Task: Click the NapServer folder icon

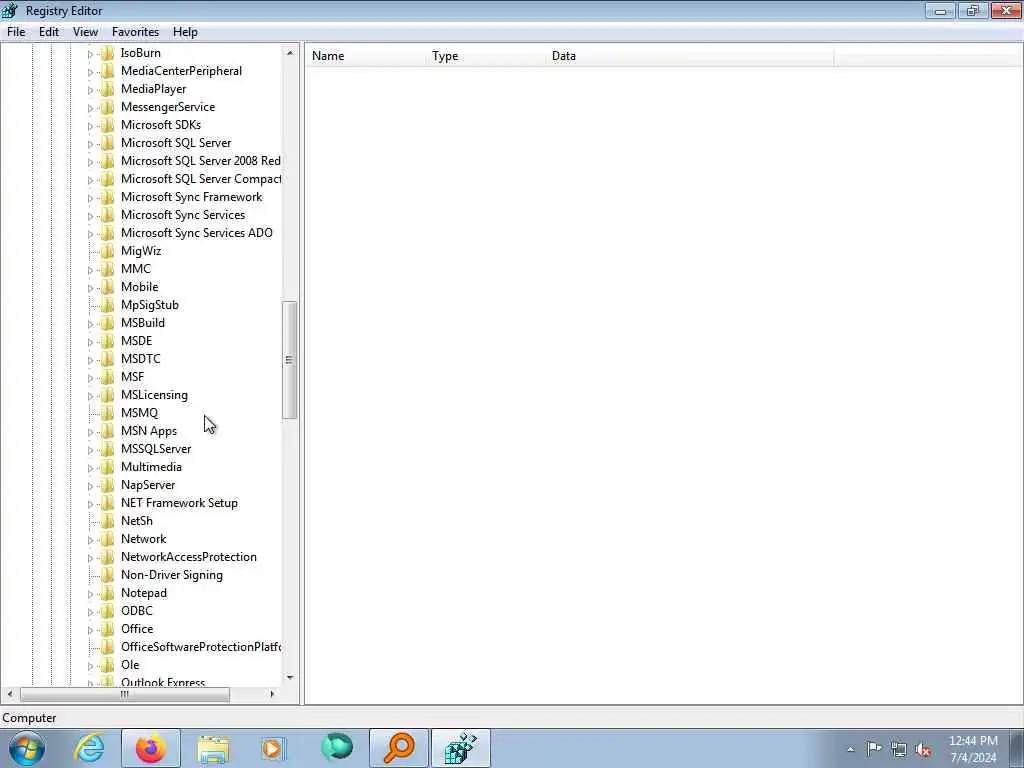Action: (x=108, y=485)
